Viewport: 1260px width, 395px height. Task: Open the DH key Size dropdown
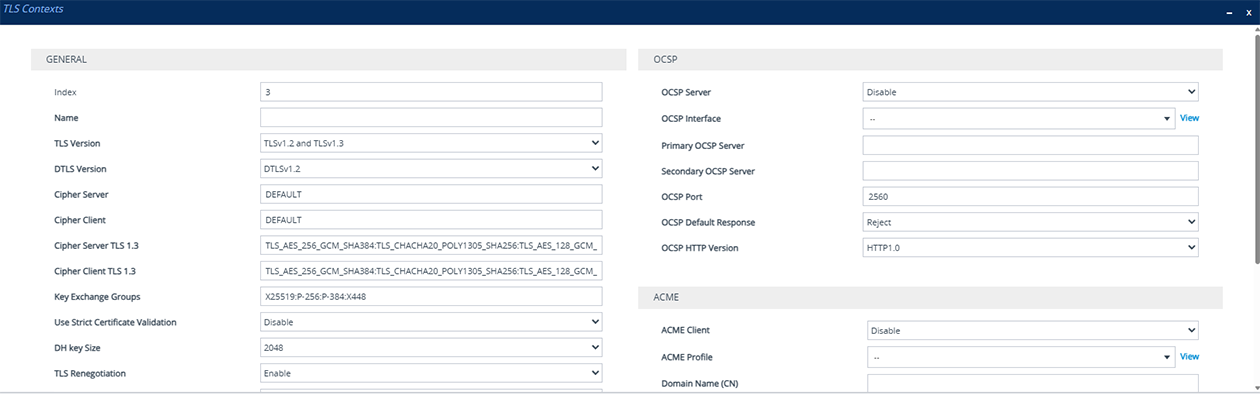coord(431,348)
